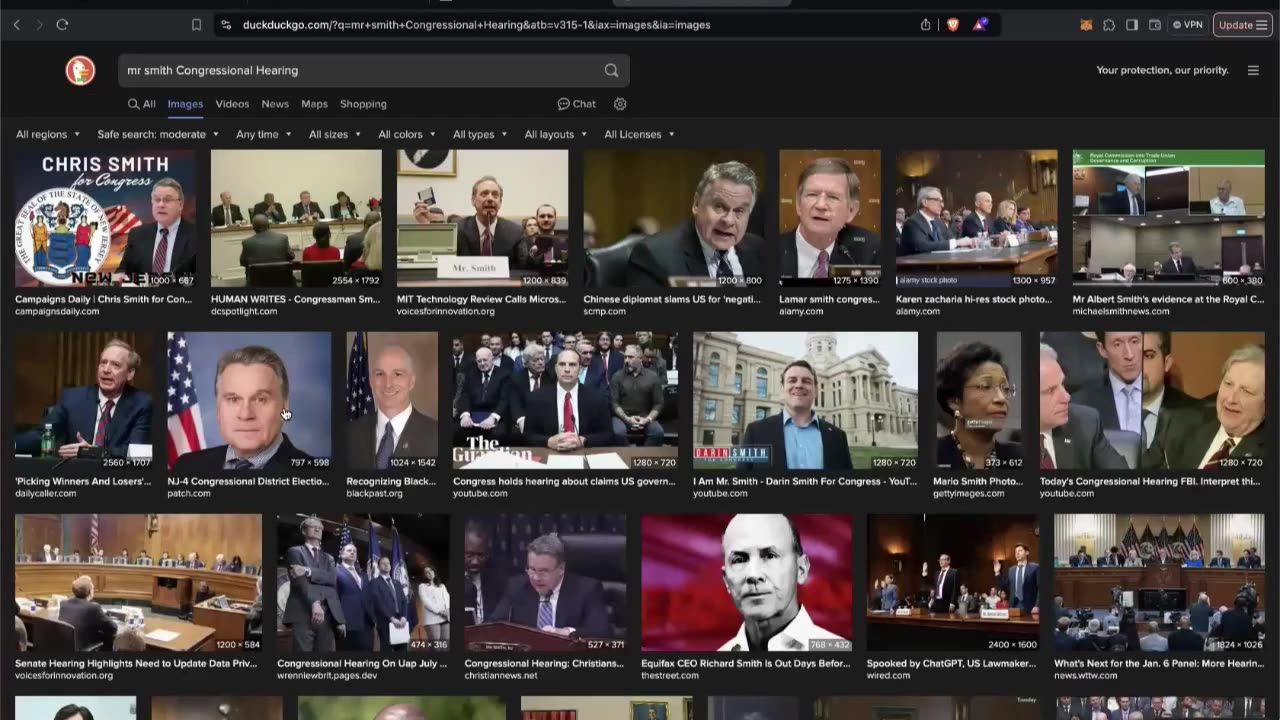Click the Update browser button
This screenshot has height=720, width=1280.
coord(1243,24)
